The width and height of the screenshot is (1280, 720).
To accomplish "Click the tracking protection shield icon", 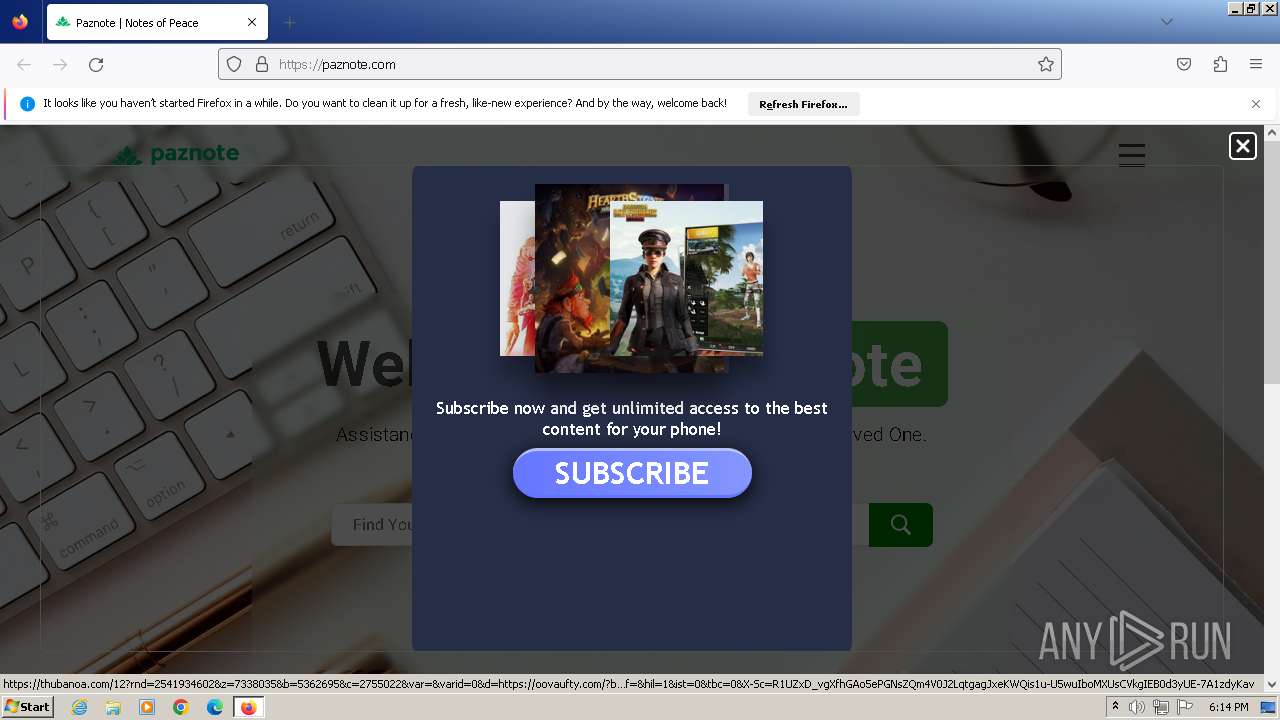I will point(234,64).
